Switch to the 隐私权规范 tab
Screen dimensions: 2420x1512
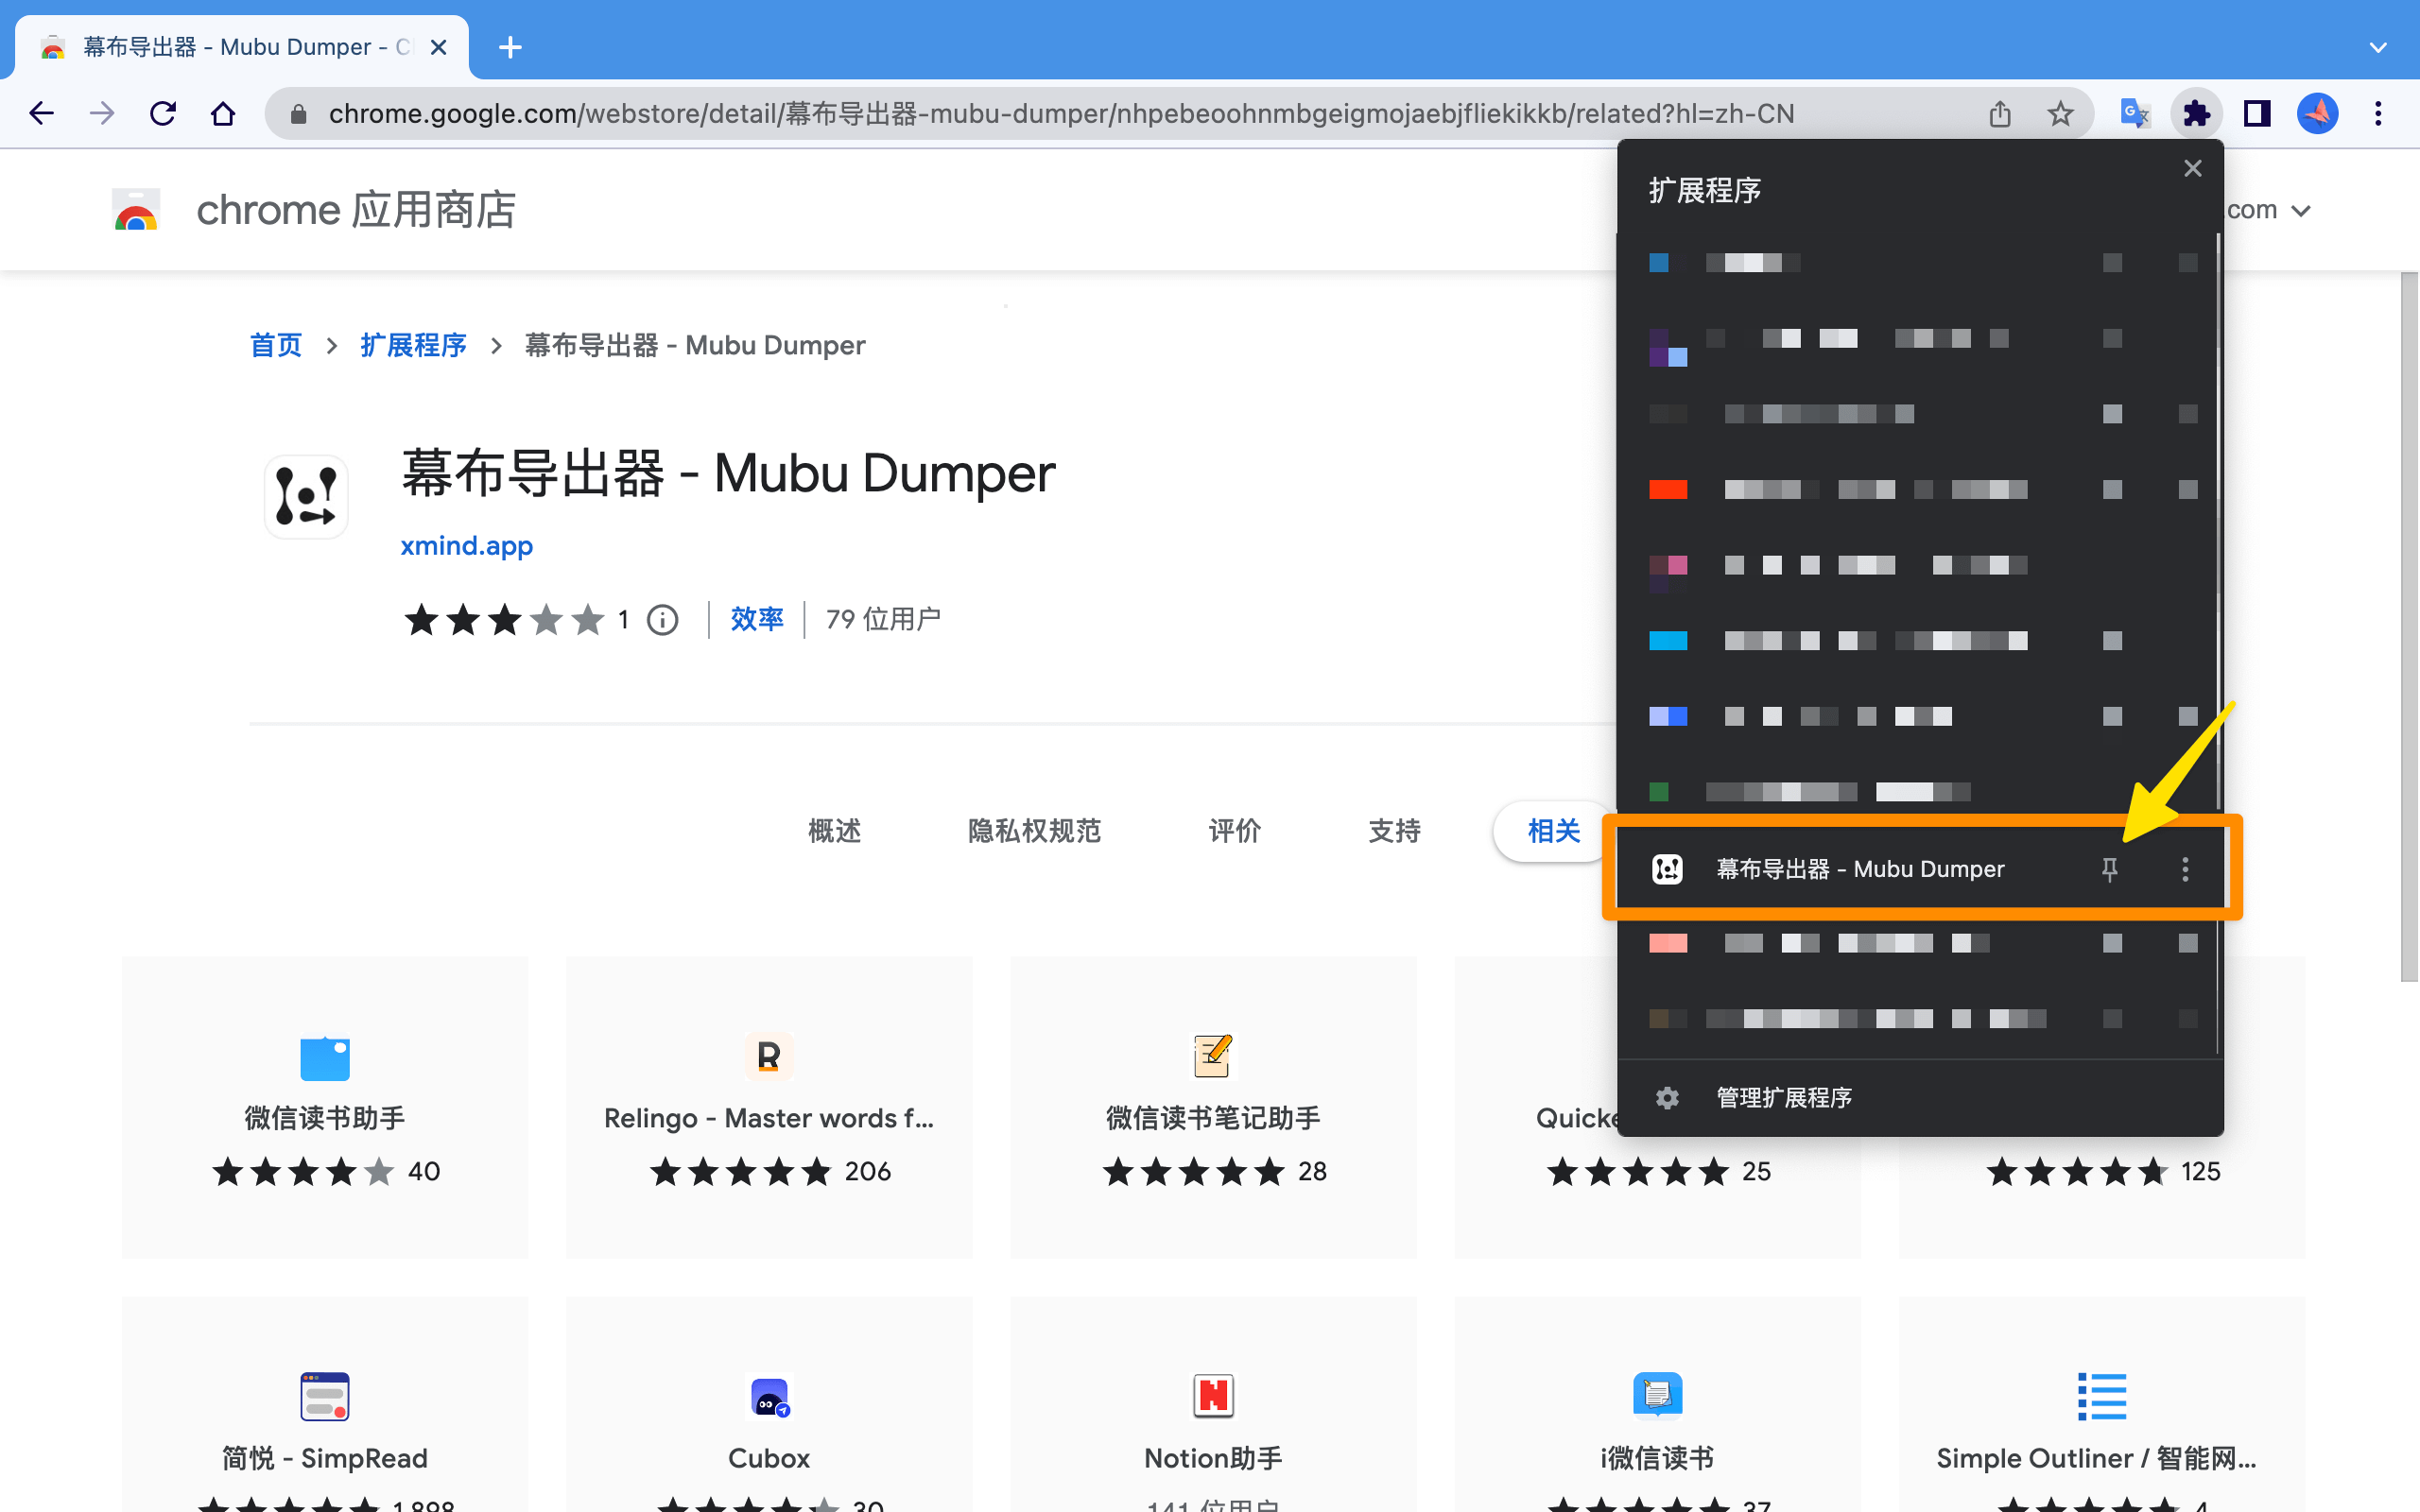(x=1034, y=830)
